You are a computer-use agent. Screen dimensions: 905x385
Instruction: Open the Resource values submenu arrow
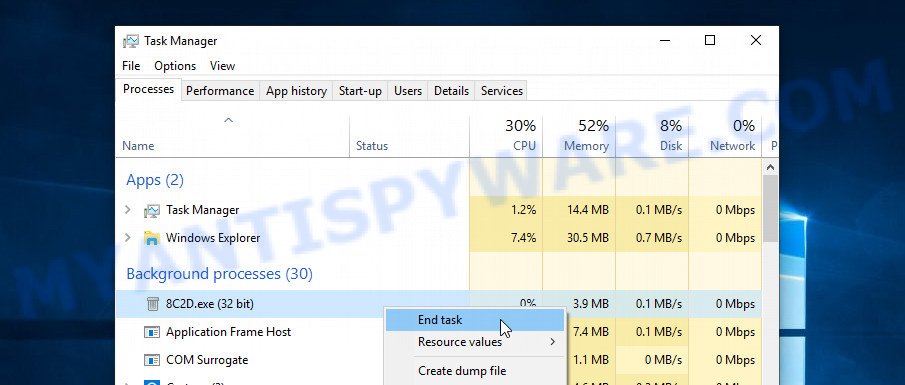click(552, 342)
